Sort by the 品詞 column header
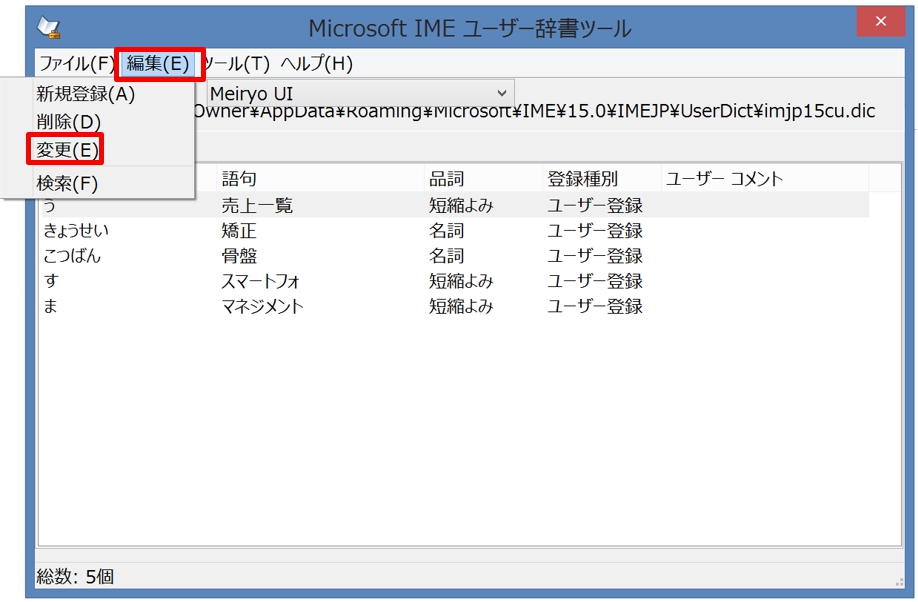This screenshot has width=918, height=602. [484, 179]
